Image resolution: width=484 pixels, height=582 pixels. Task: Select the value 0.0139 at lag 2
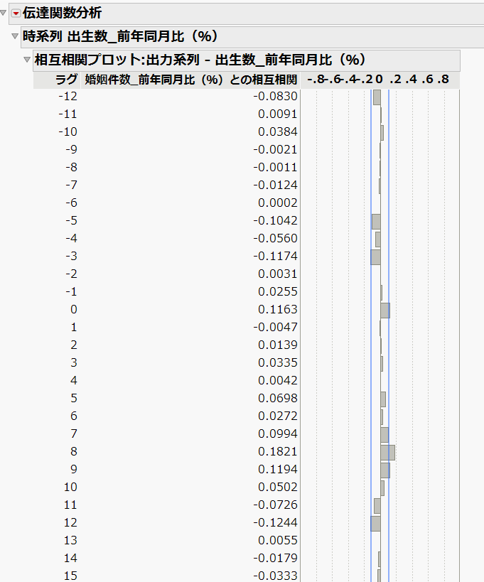click(278, 345)
